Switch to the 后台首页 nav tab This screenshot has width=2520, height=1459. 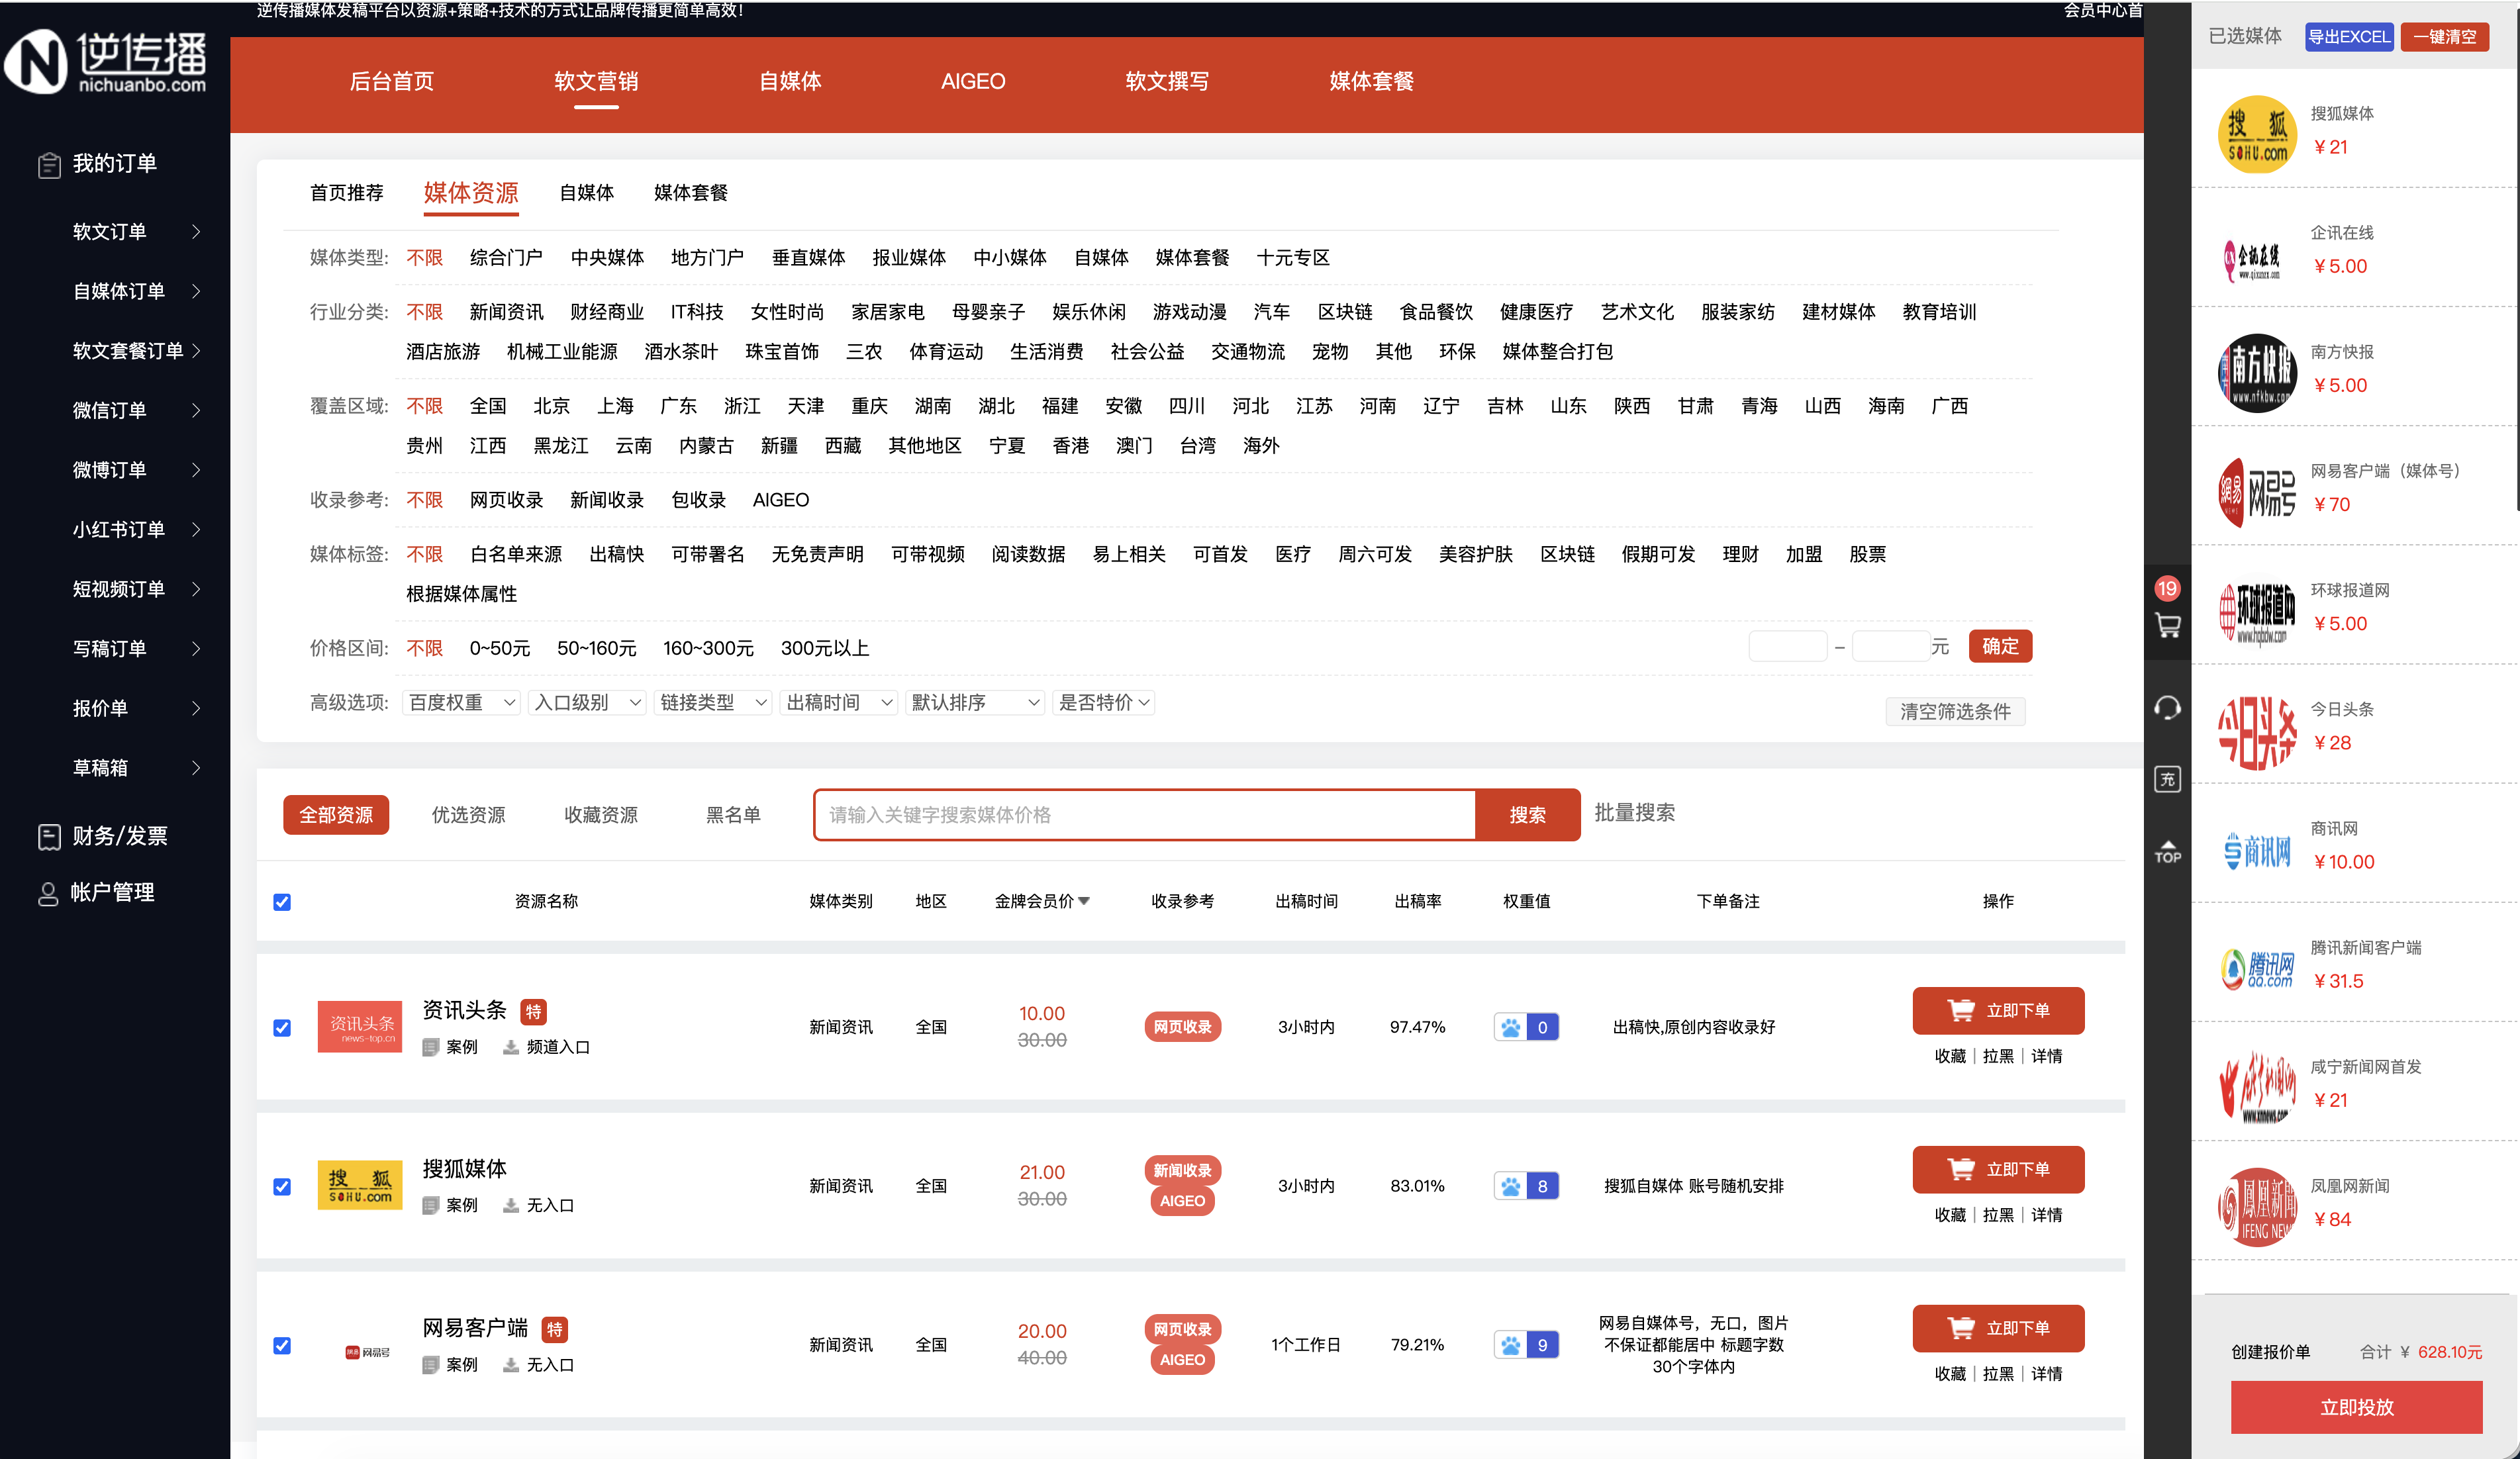(x=392, y=81)
